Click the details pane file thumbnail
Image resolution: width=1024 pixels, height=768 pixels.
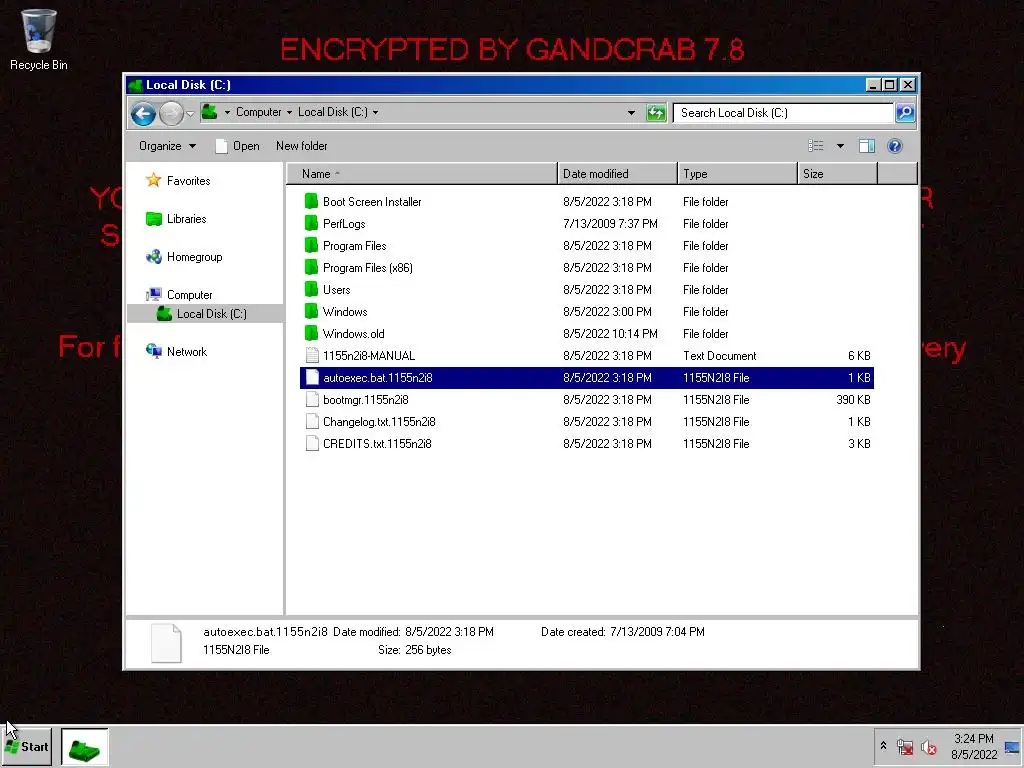(x=166, y=643)
